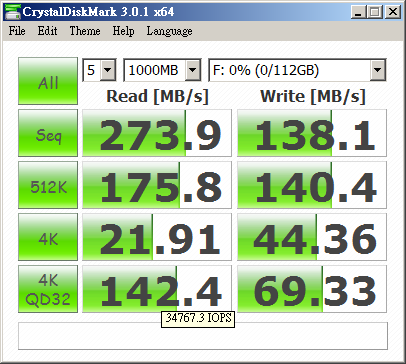Start the Seq benchmark test

click(x=48, y=133)
